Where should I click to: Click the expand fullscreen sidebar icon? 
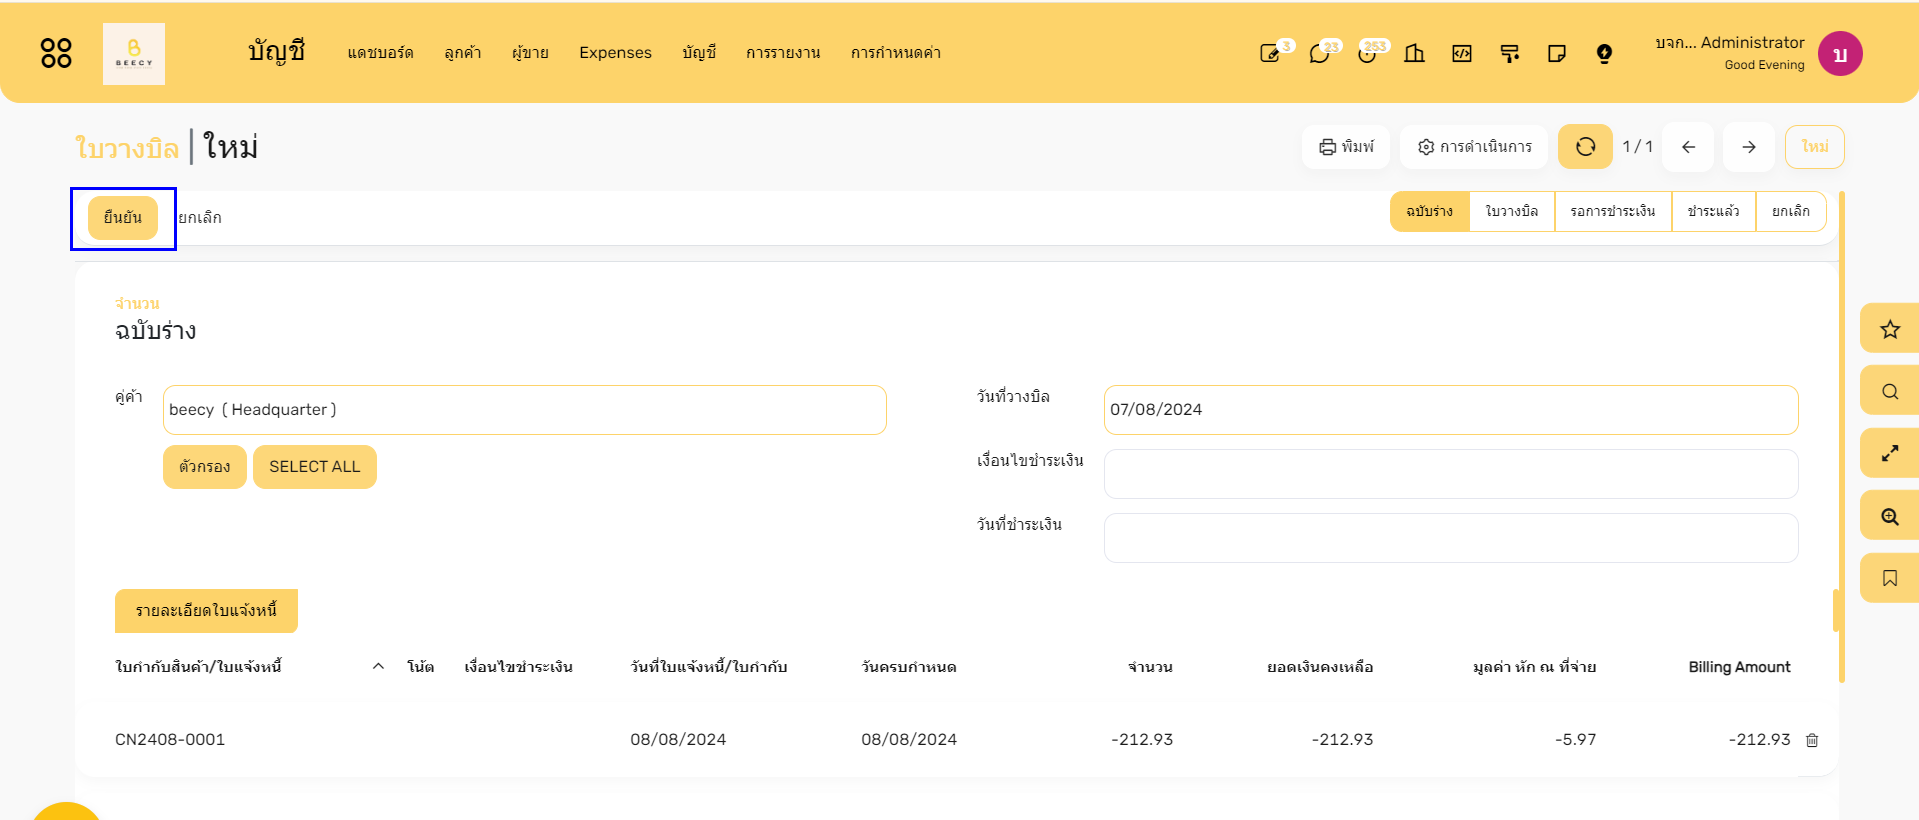tap(1889, 453)
